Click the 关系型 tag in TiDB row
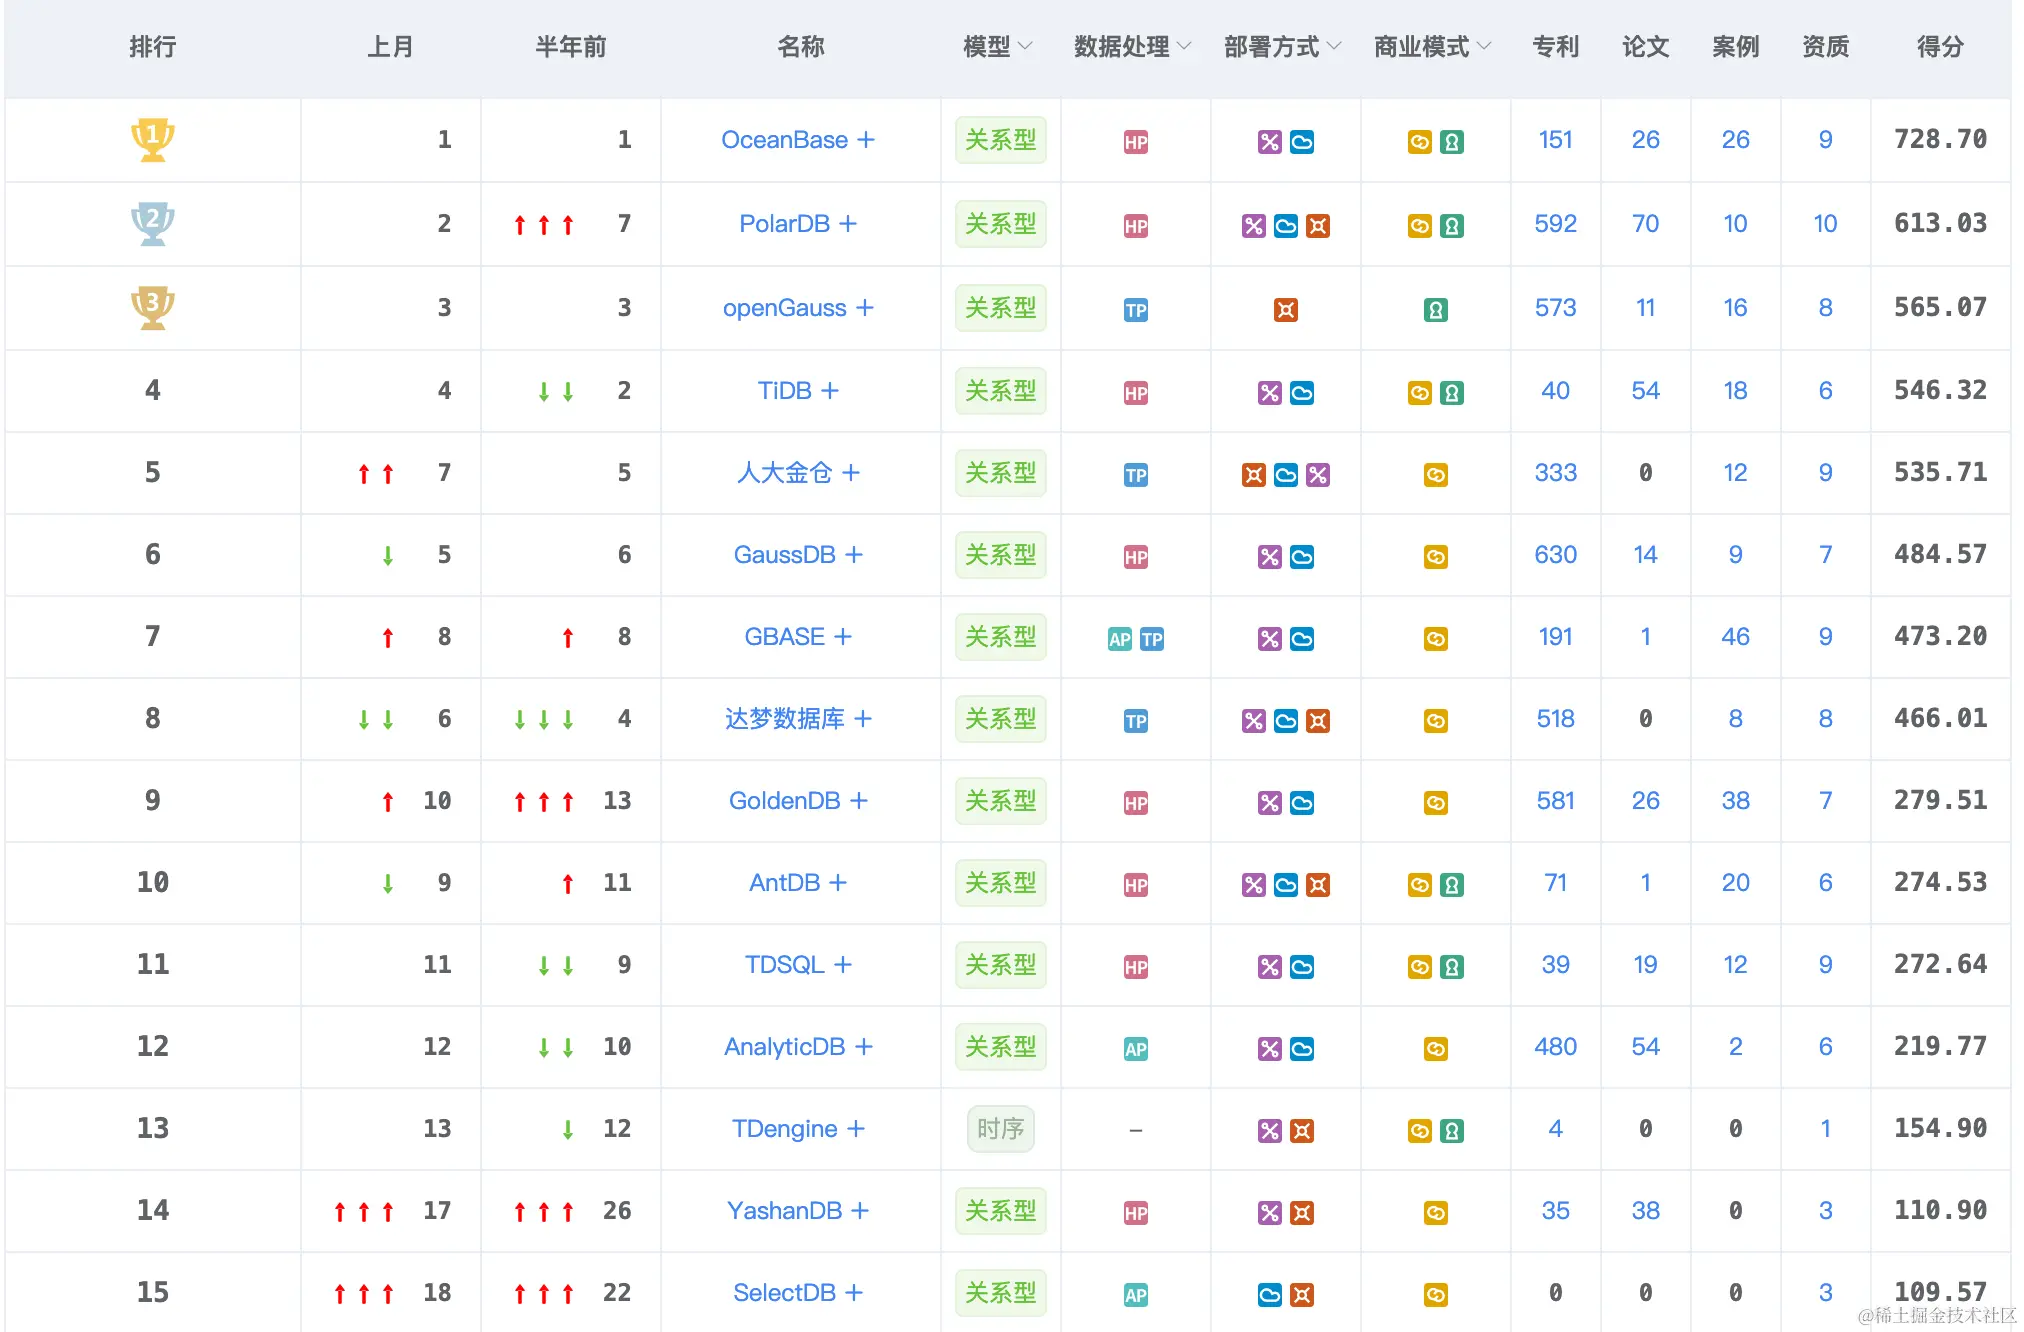Screen dimensions: 2024x1332 [x=1000, y=391]
